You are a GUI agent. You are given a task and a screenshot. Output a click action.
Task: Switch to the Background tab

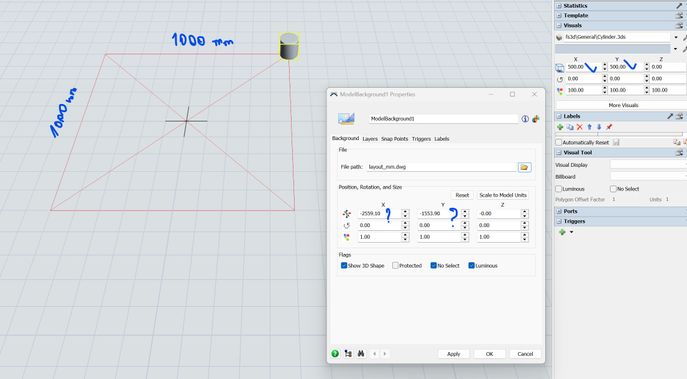point(345,138)
